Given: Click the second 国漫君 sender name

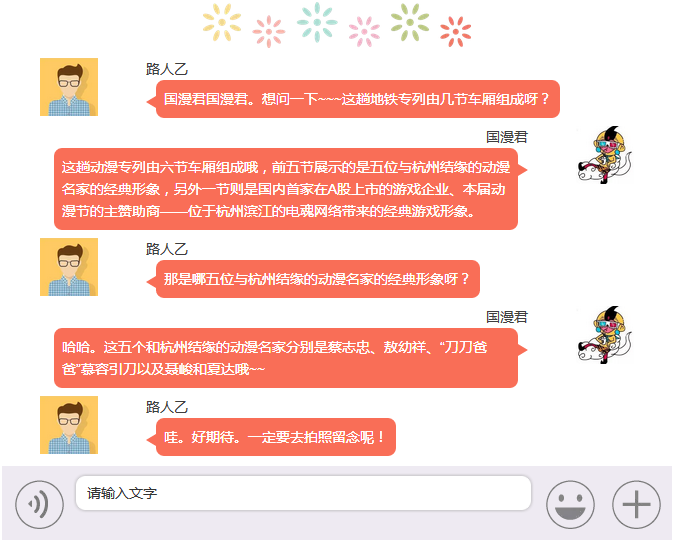Looking at the screenshot, I should 506,317.
